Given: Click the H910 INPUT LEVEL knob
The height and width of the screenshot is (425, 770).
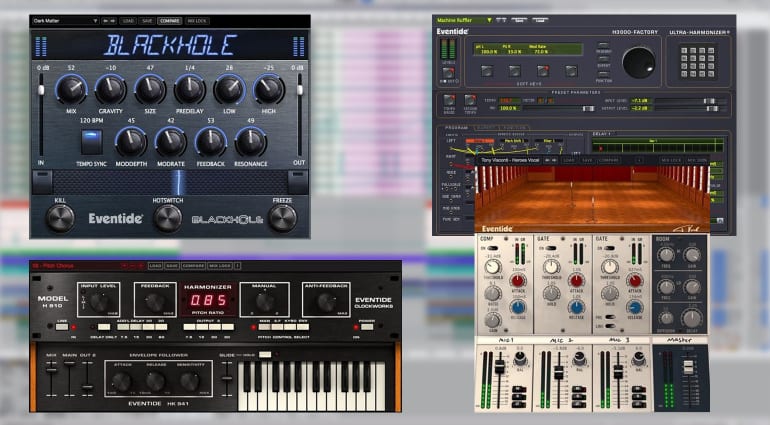Looking at the screenshot, I should click(x=100, y=302).
